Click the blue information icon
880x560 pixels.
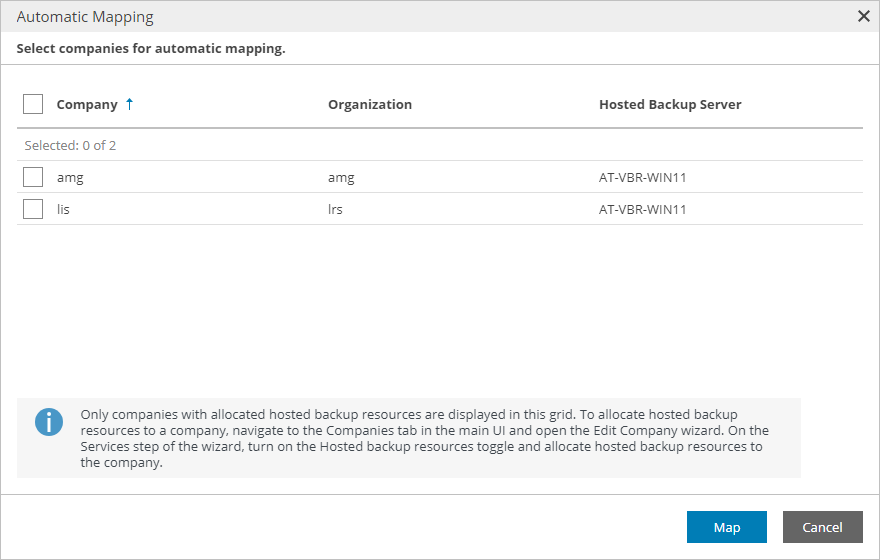pyautogui.click(x=49, y=422)
